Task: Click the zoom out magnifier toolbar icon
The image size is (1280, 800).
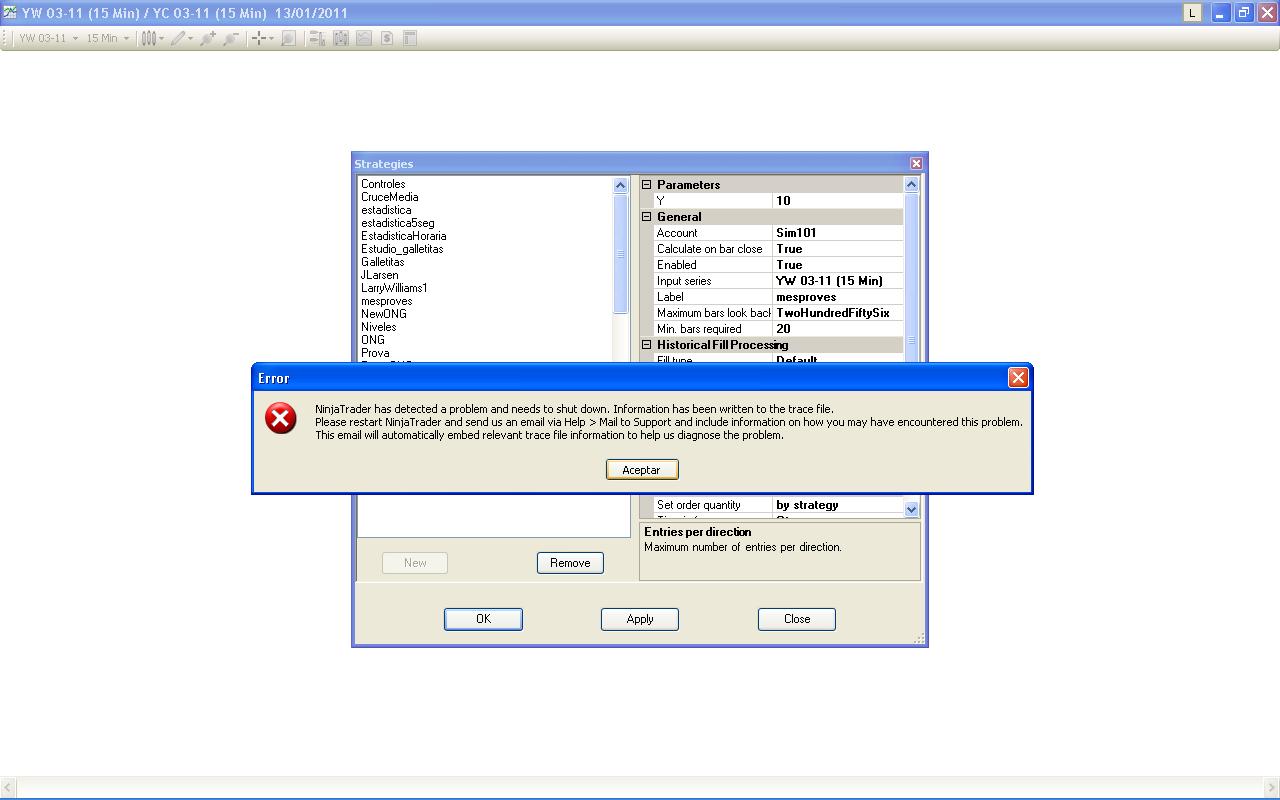Action: 231,38
